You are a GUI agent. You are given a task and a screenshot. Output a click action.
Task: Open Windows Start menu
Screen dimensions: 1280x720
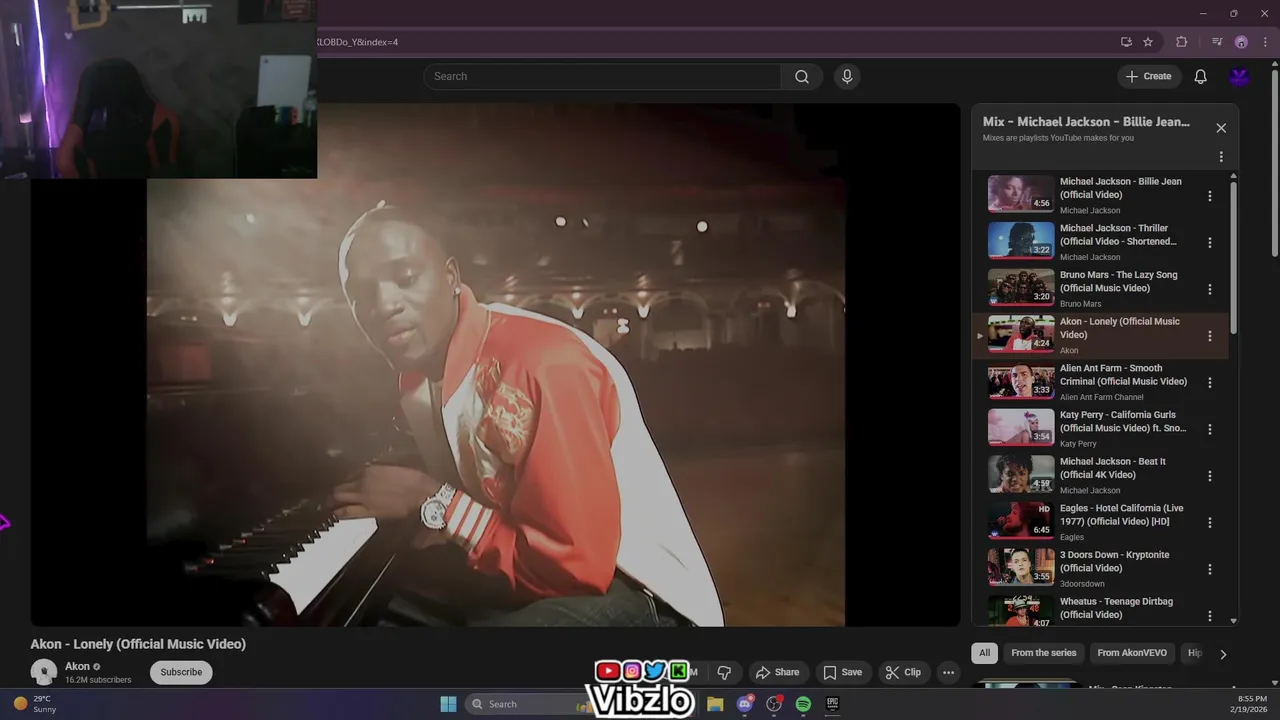click(x=448, y=704)
